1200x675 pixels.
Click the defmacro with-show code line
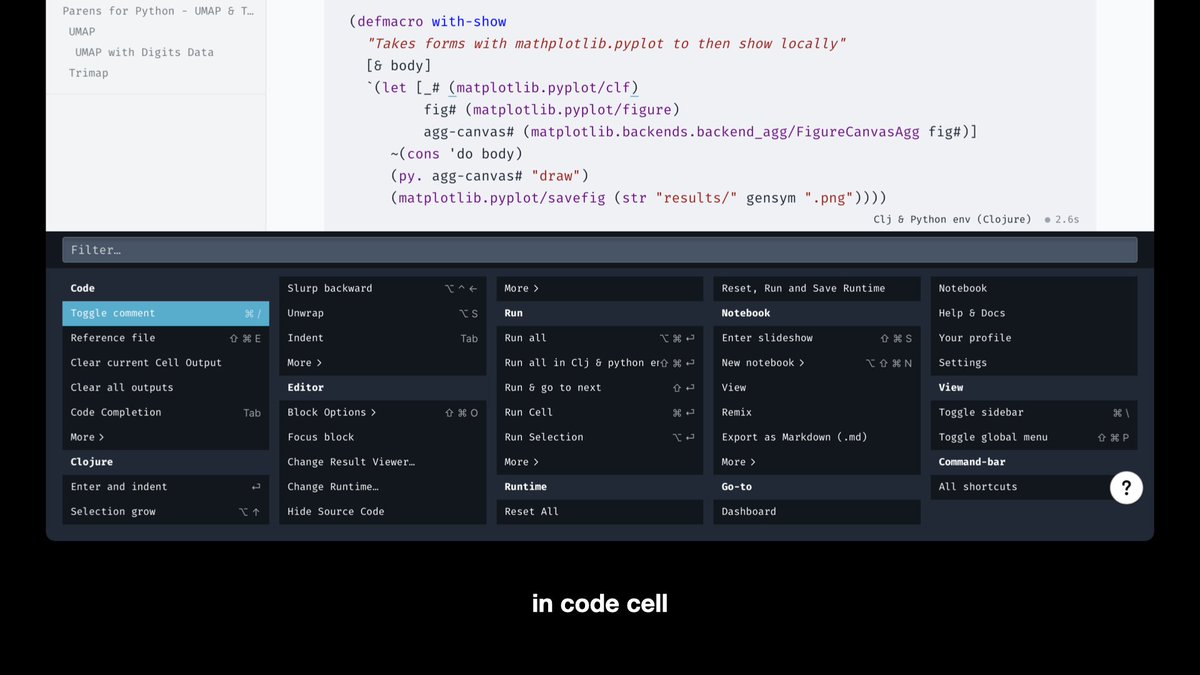pos(428,21)
